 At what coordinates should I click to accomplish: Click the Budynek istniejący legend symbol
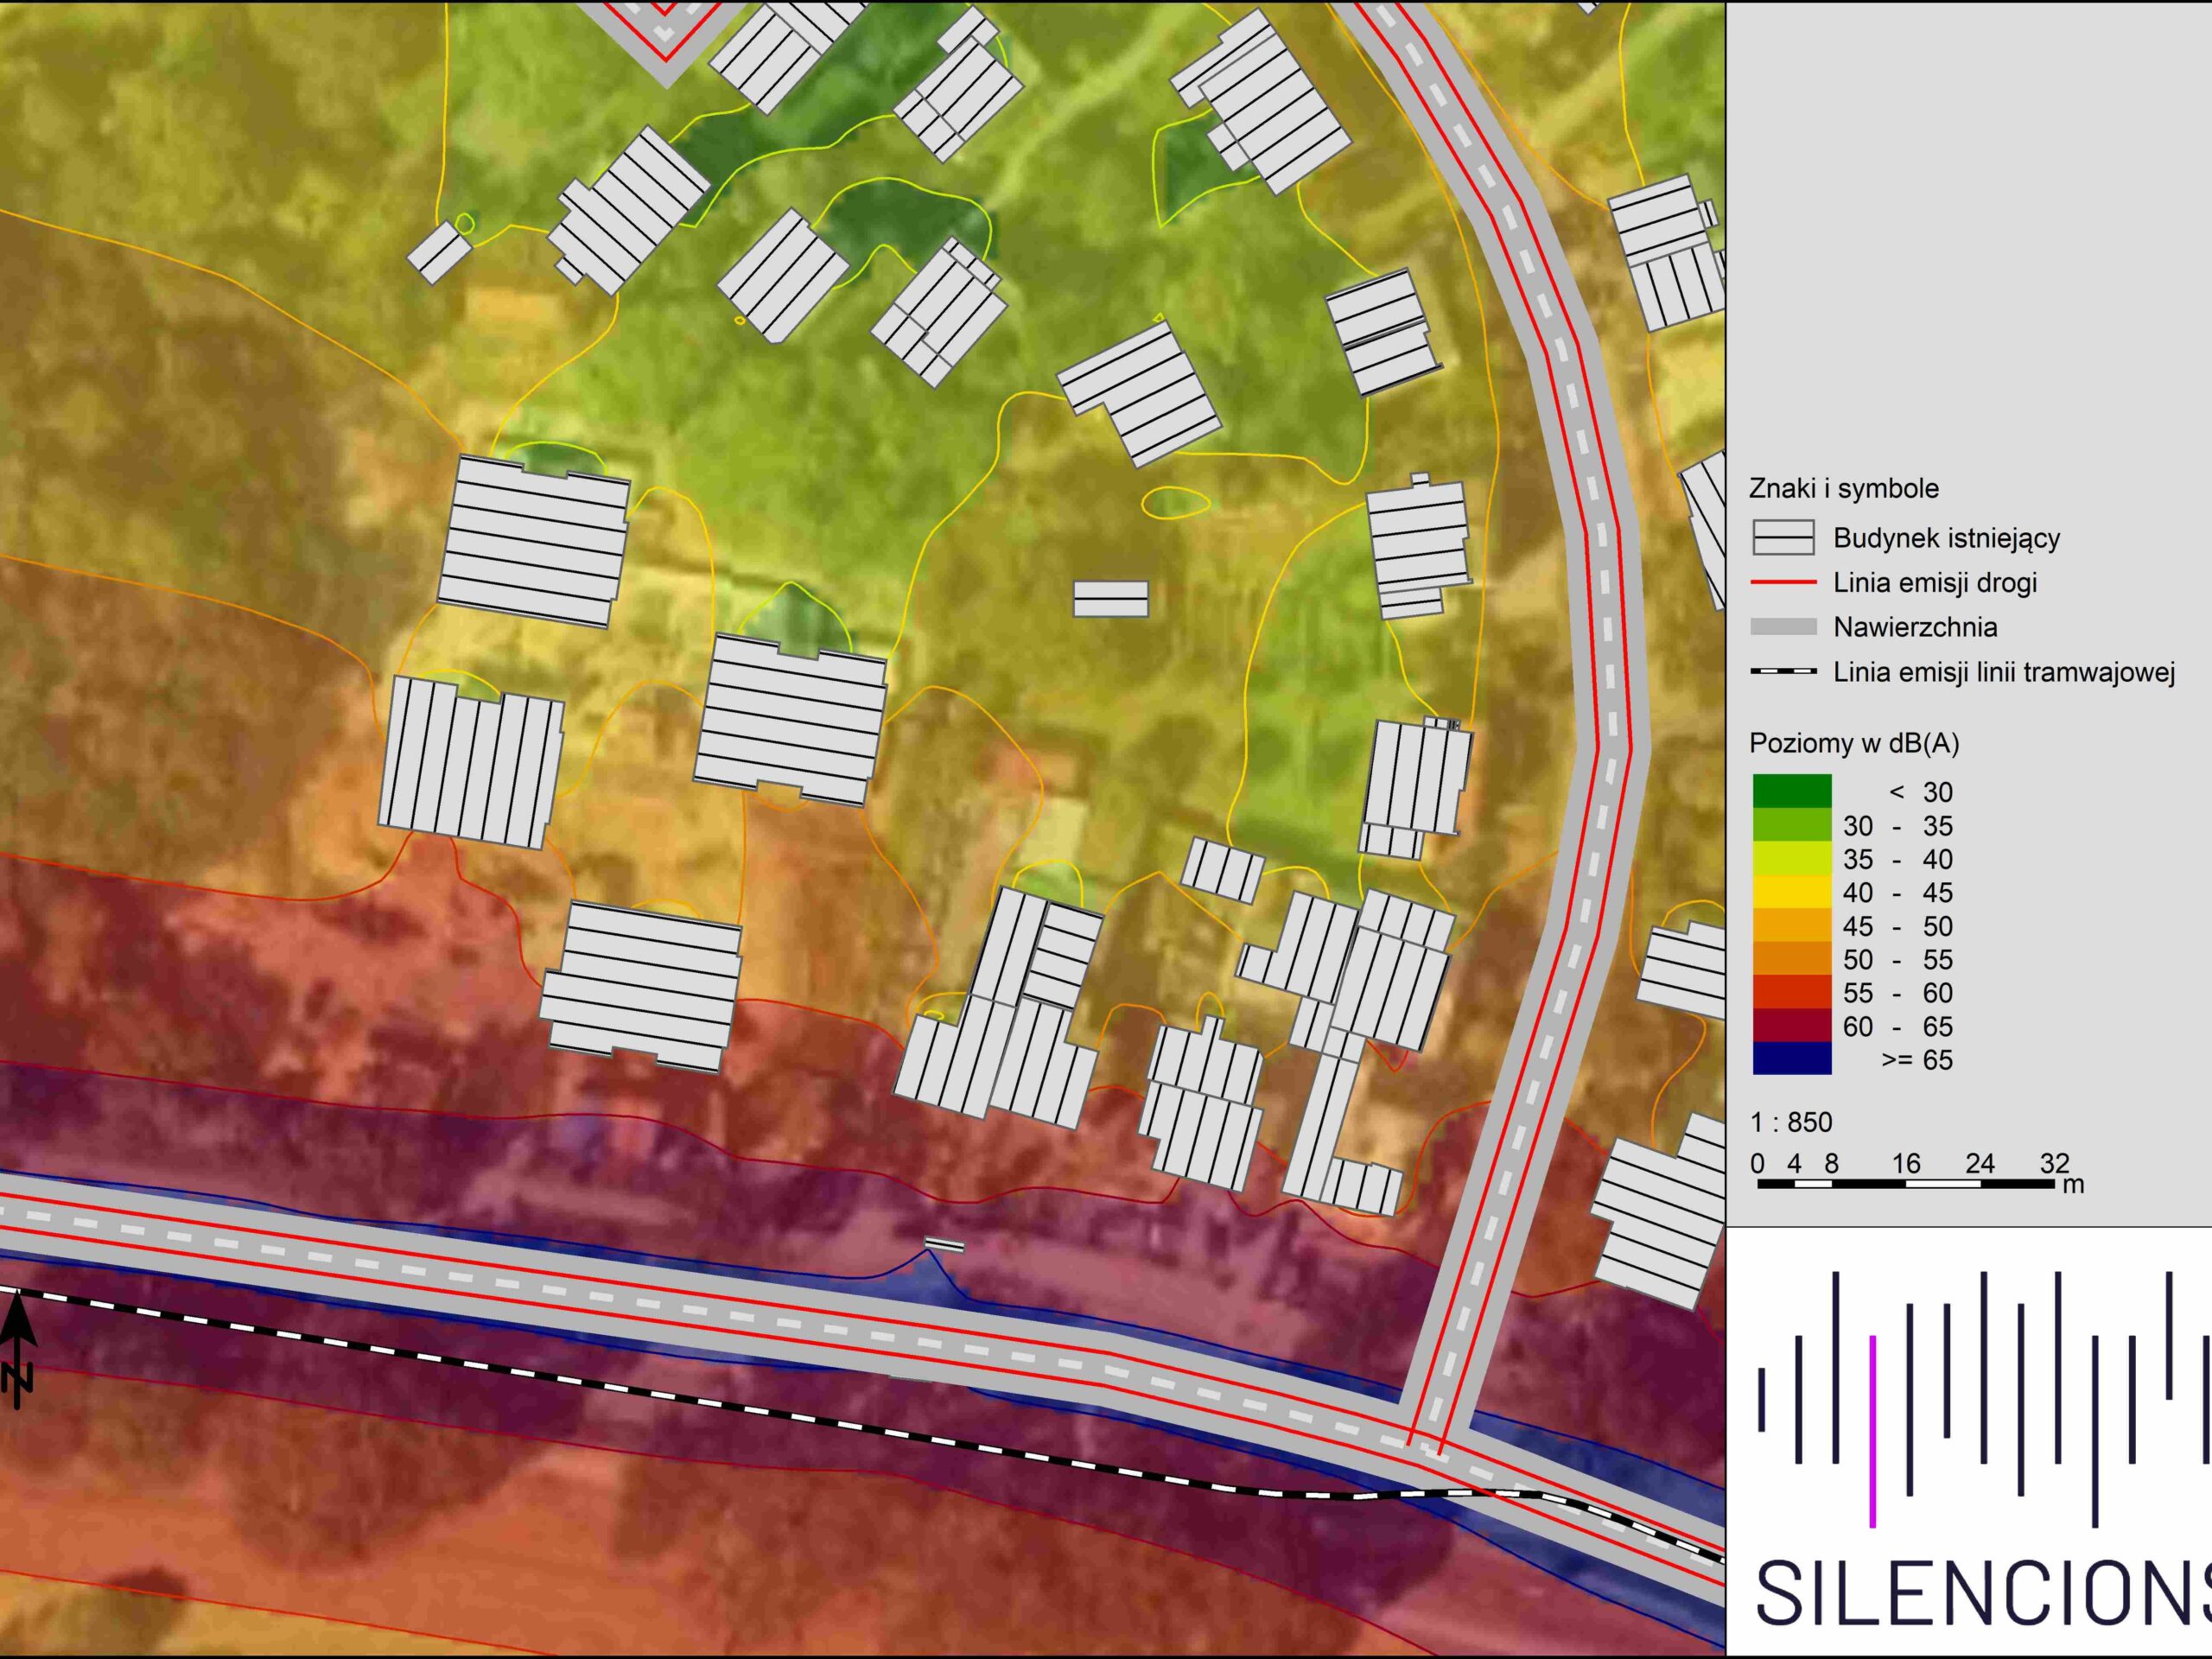pyautogui.click(x=1783, y=538)
